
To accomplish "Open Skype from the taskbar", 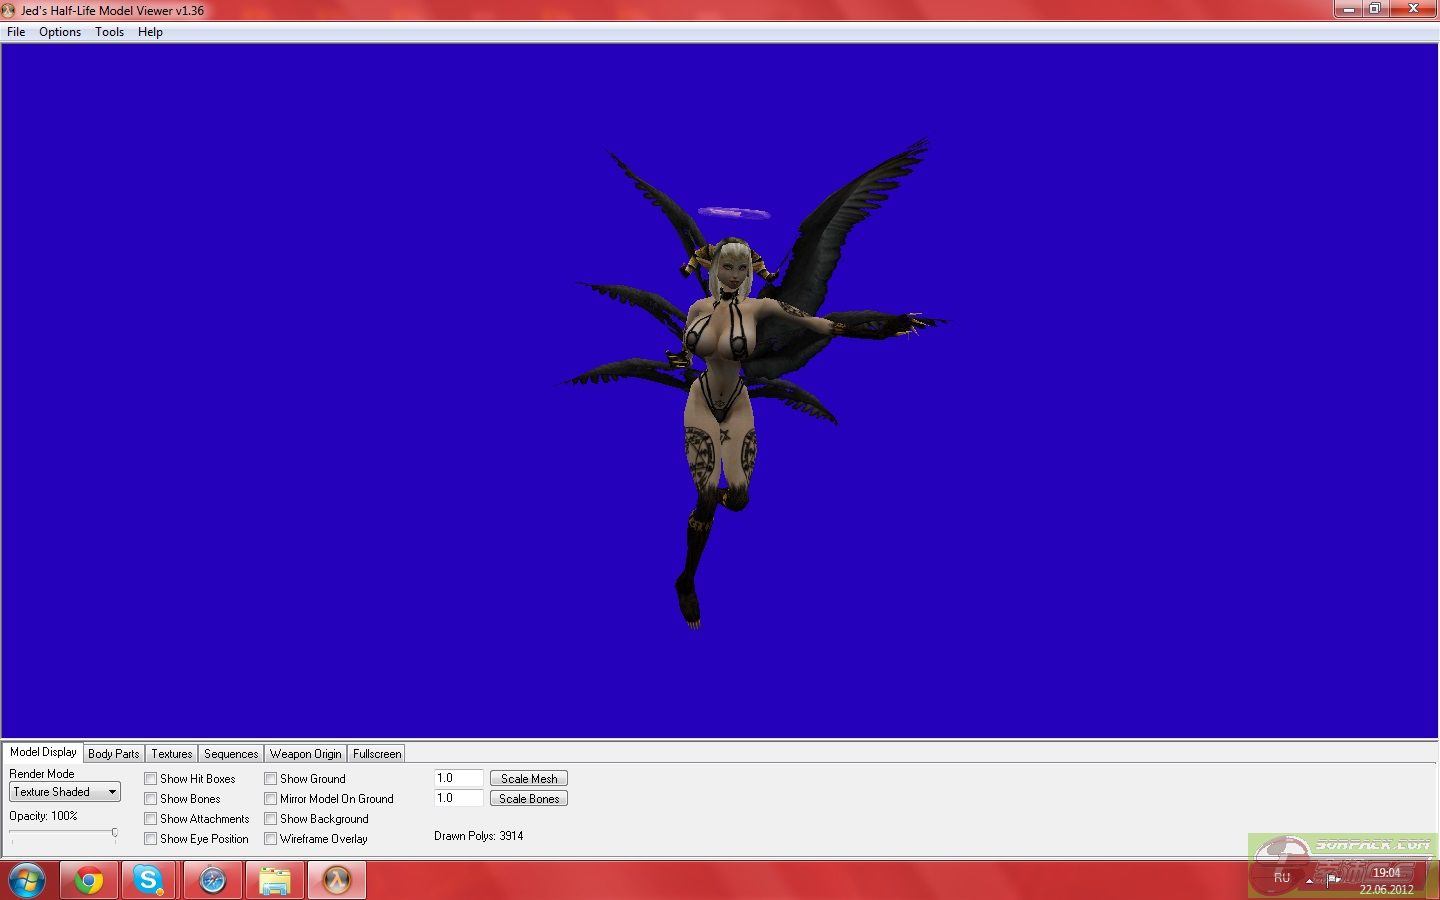I will pyautogui.click(x=149, y=881).
